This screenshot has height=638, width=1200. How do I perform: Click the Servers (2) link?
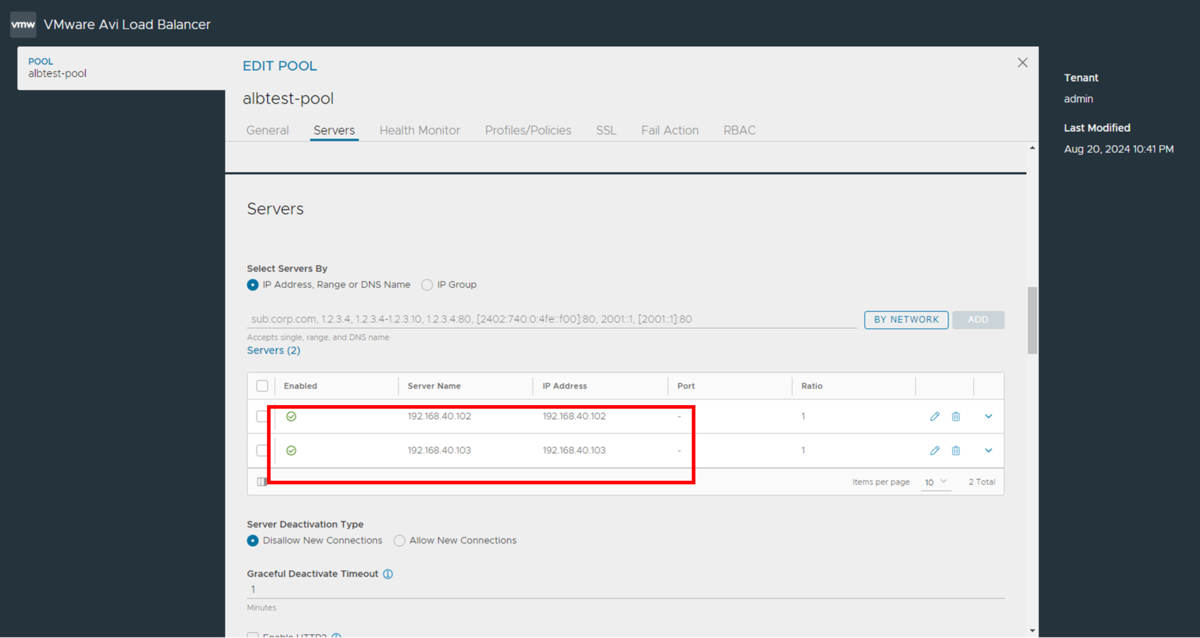click(274, 351)
